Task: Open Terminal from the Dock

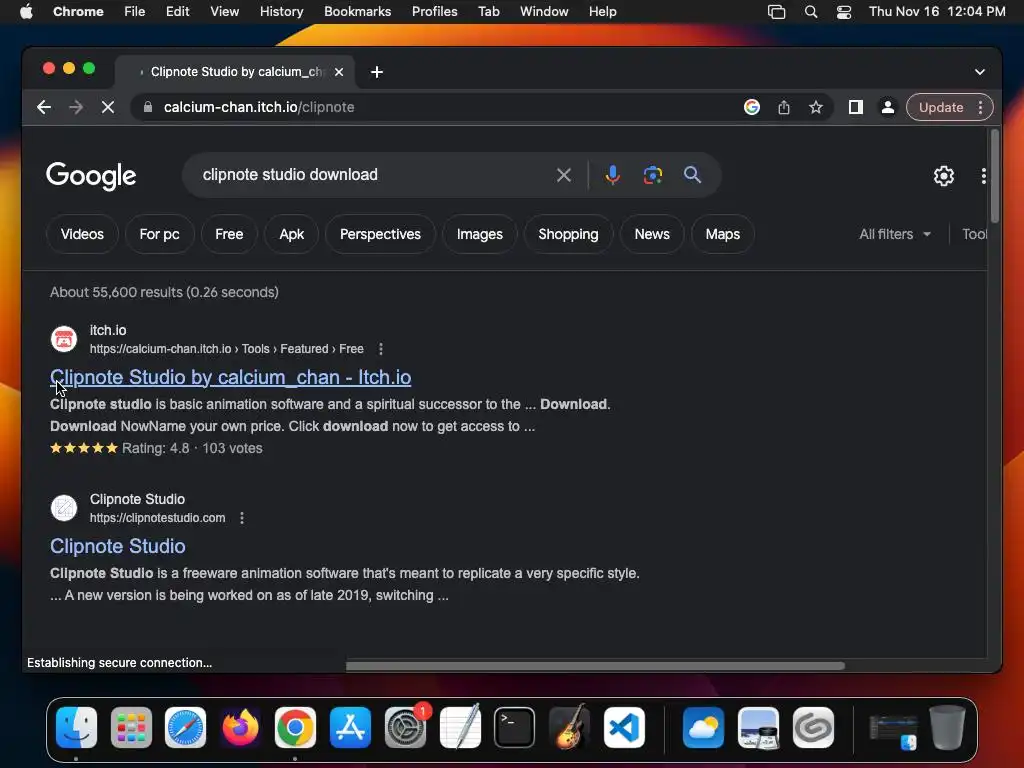Action: point(514,727)
